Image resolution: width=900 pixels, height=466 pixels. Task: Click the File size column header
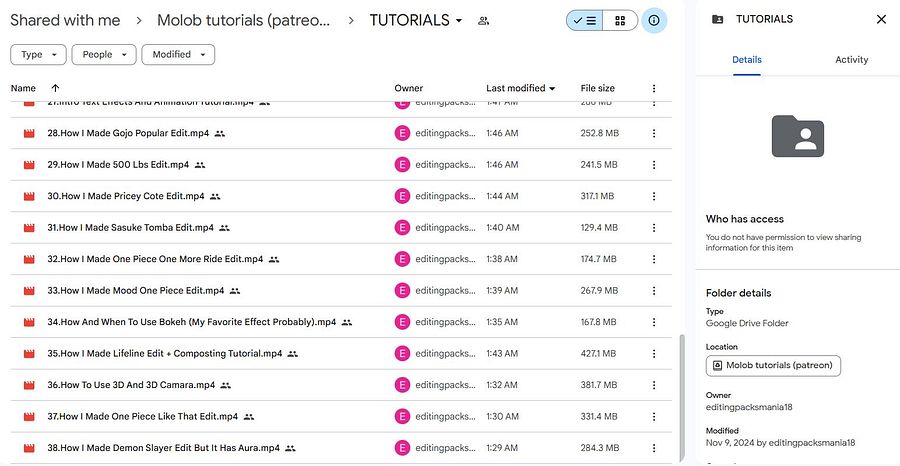tap(598, 88)
